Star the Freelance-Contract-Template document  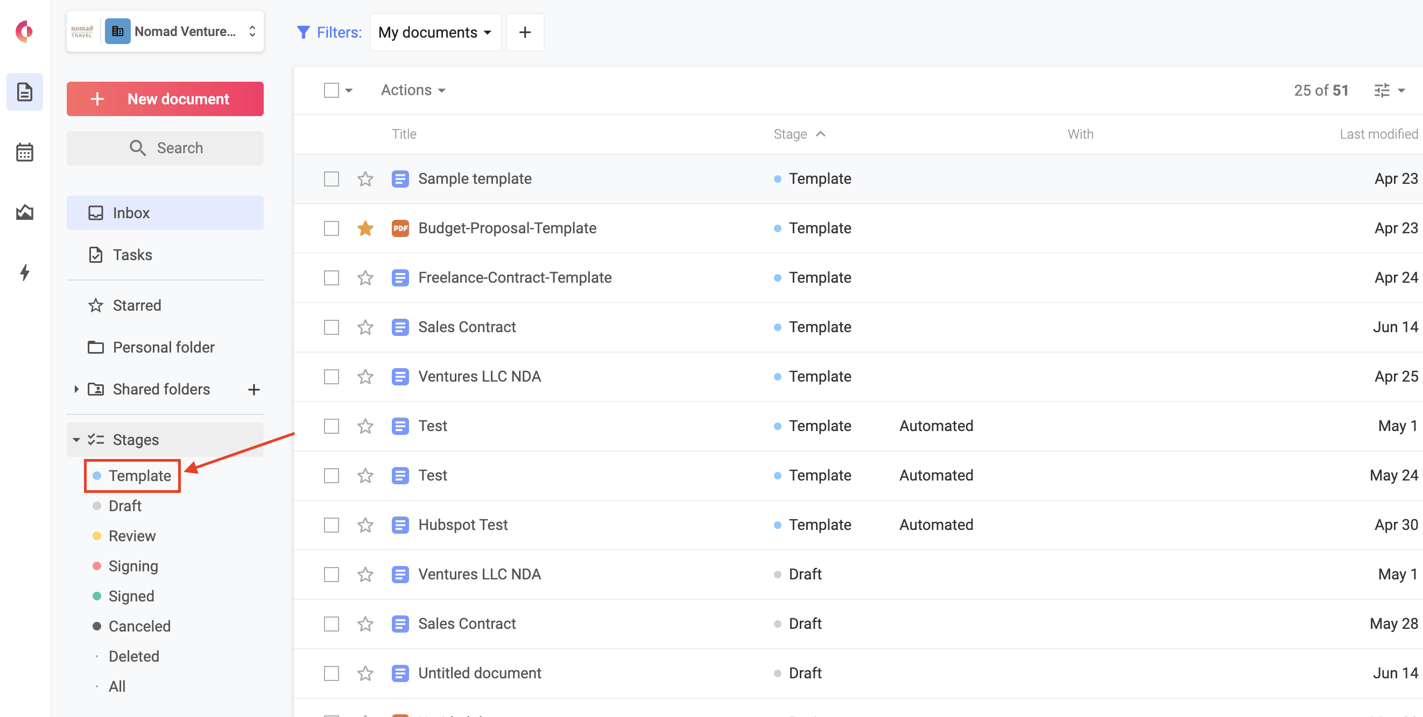point(365,278)
